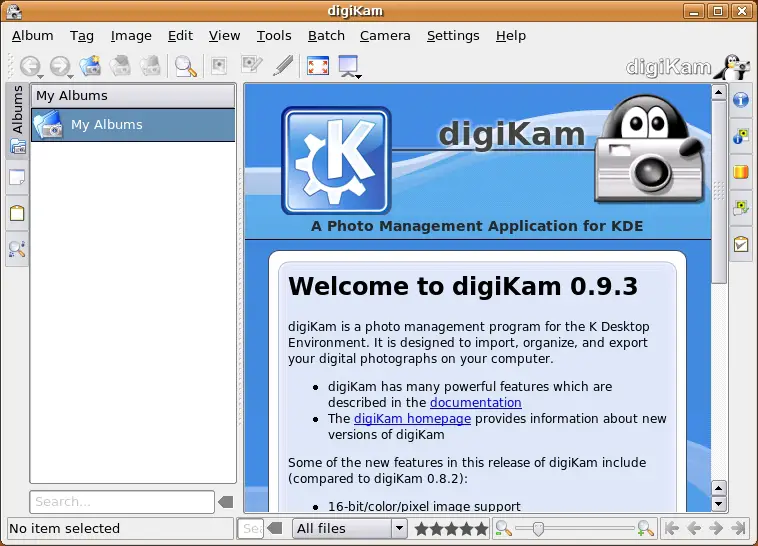Create a new album with the New Album icon

click(90, 66)
